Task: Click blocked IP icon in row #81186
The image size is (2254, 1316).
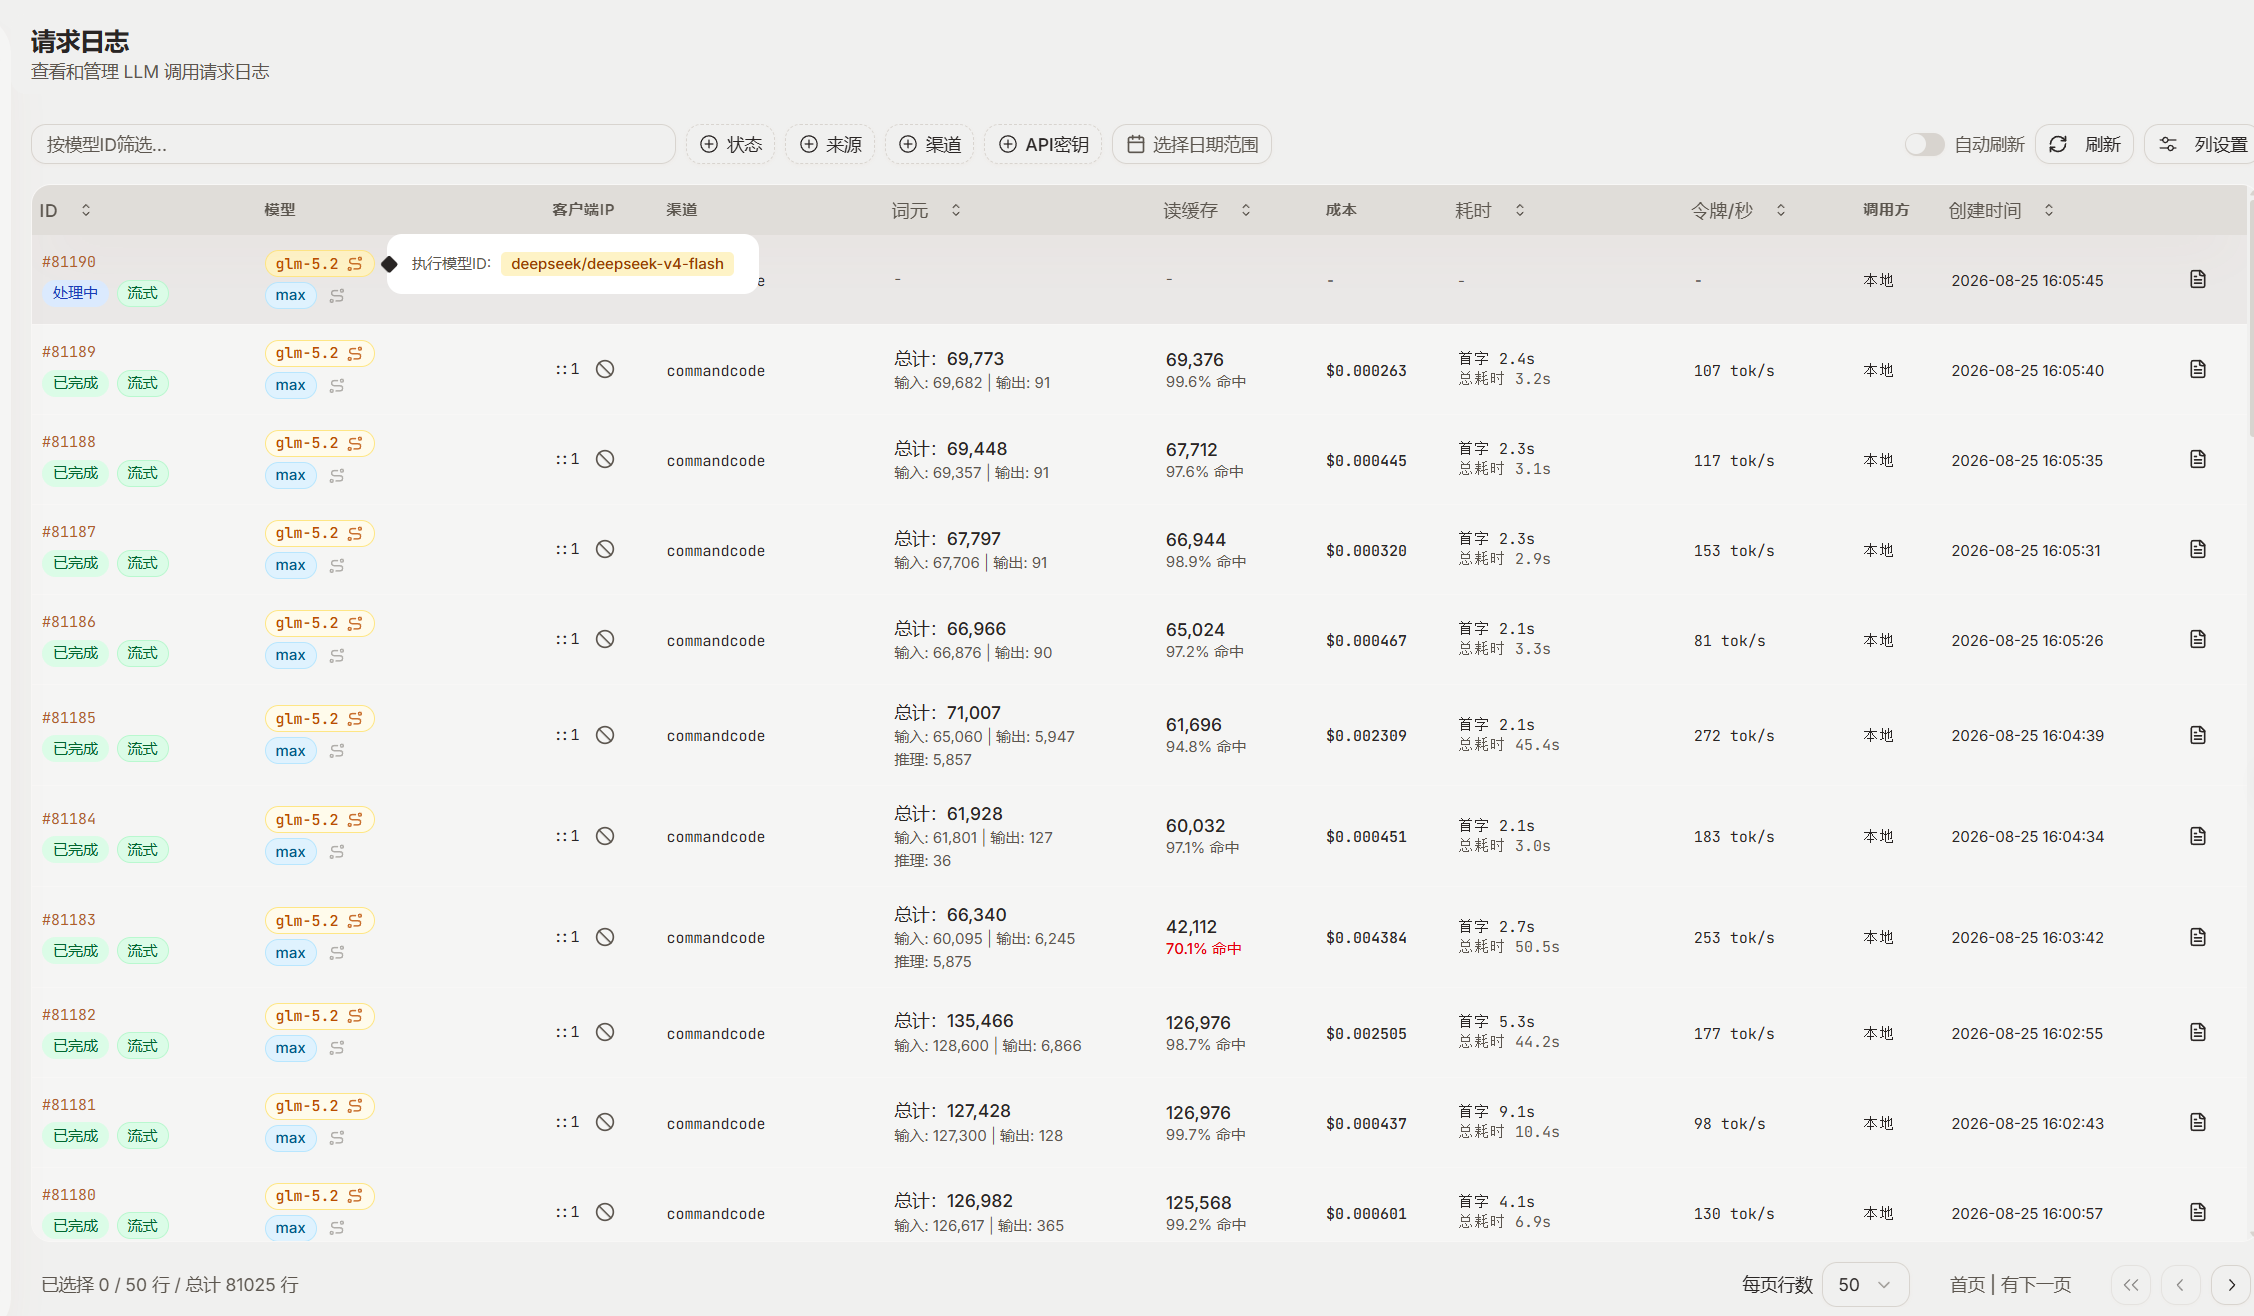Action: click(605, 639)
